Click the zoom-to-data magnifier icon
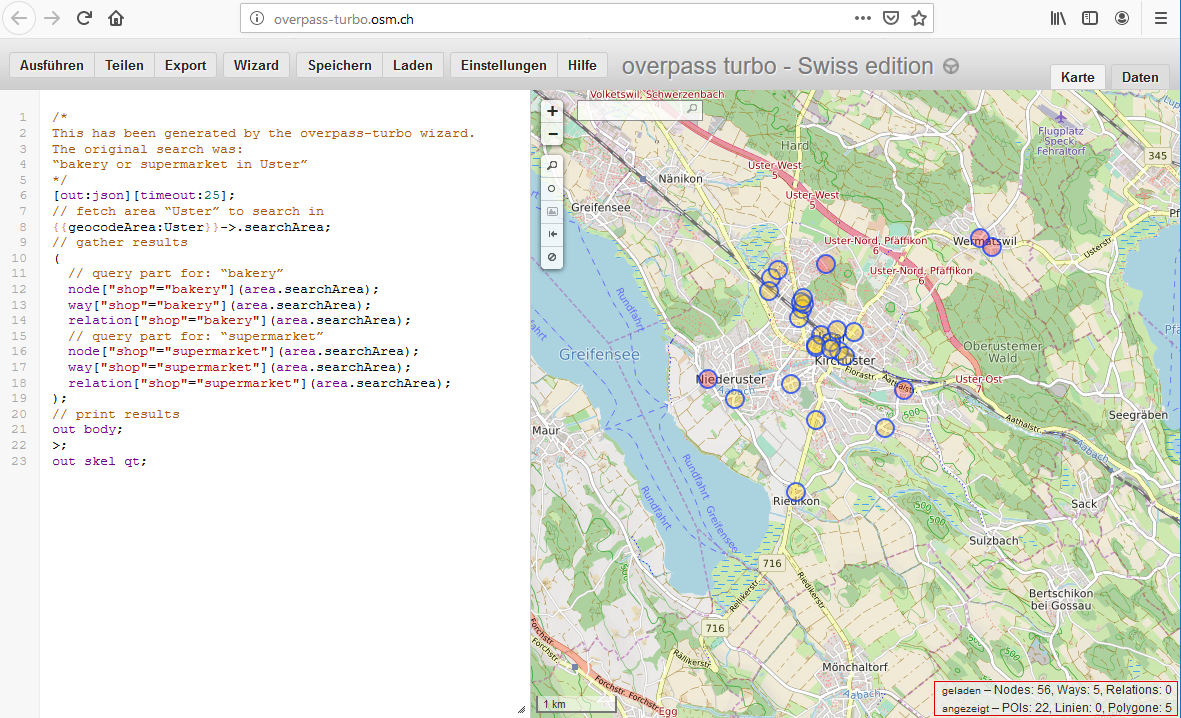 pos(552,165)
